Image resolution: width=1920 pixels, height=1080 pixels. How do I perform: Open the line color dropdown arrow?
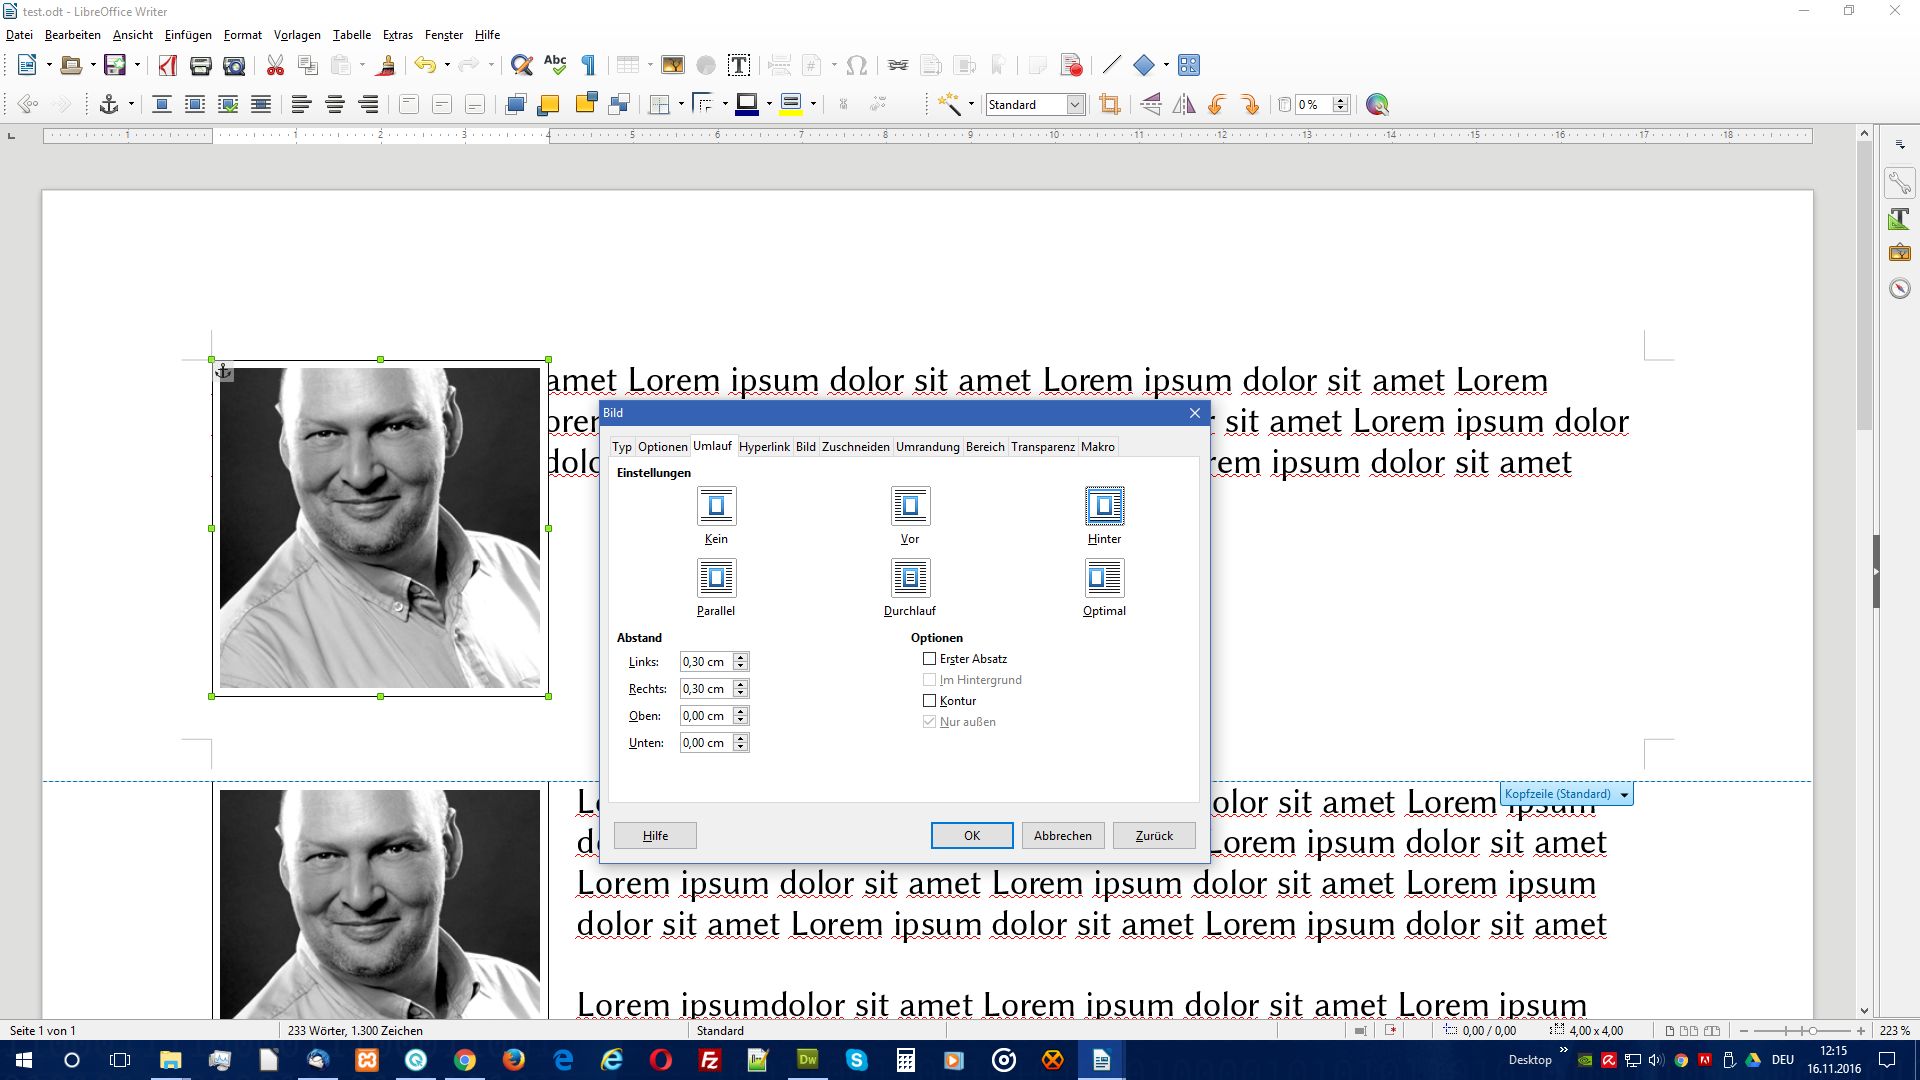click(769, 104)
